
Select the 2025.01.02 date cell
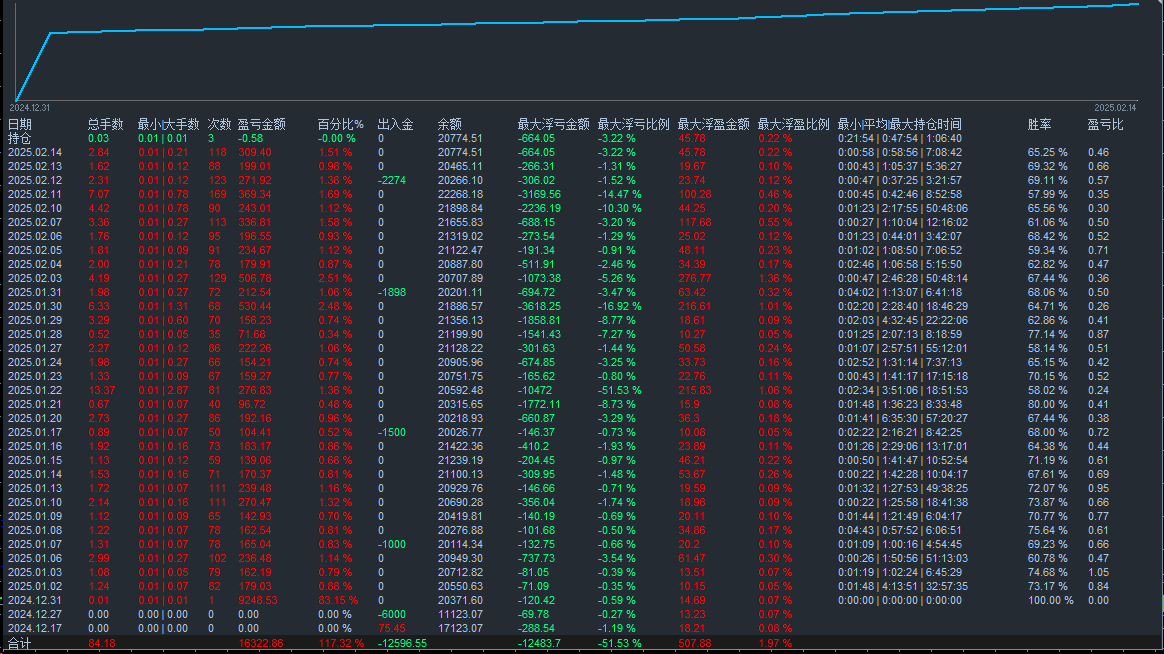35,586
